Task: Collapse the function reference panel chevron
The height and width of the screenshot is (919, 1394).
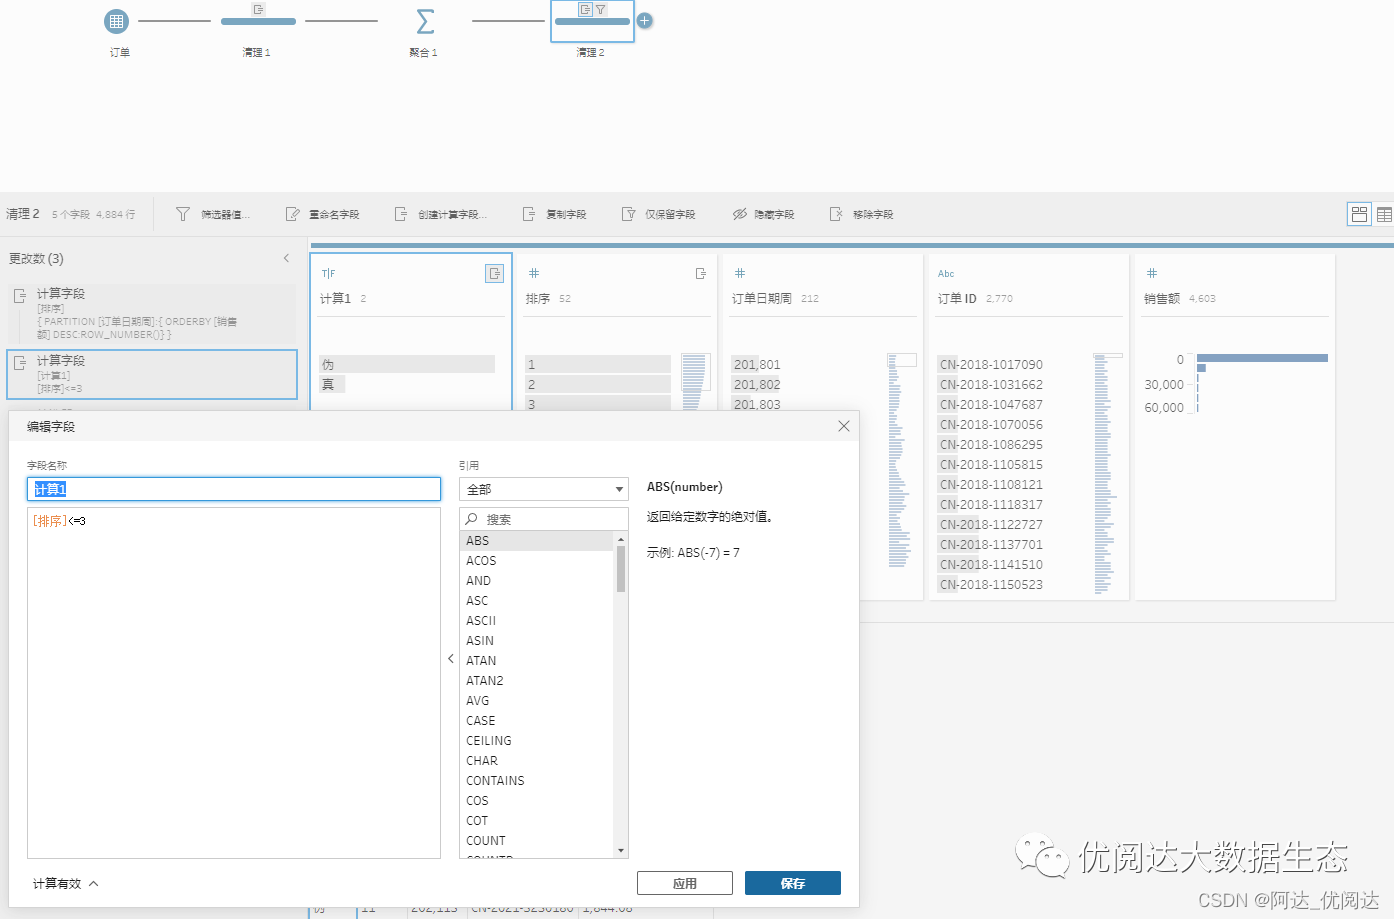Action: click(451, 658)
